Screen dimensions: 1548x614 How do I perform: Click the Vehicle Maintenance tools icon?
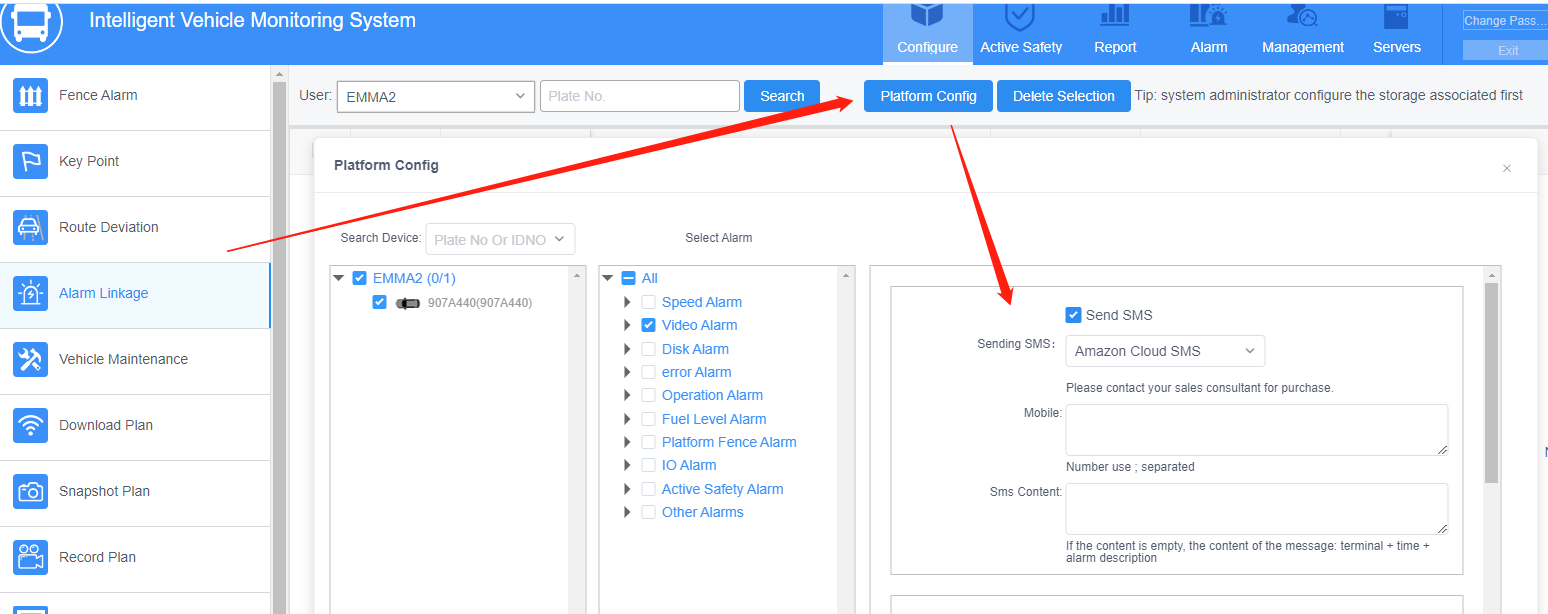pyautogui.click(x=30, y=360)
